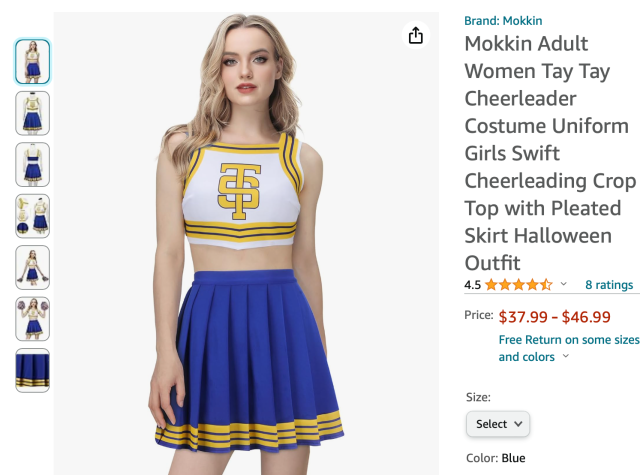The image size is (640, 475).
Task: Click the star rating icons
Action: coord(518,285)
